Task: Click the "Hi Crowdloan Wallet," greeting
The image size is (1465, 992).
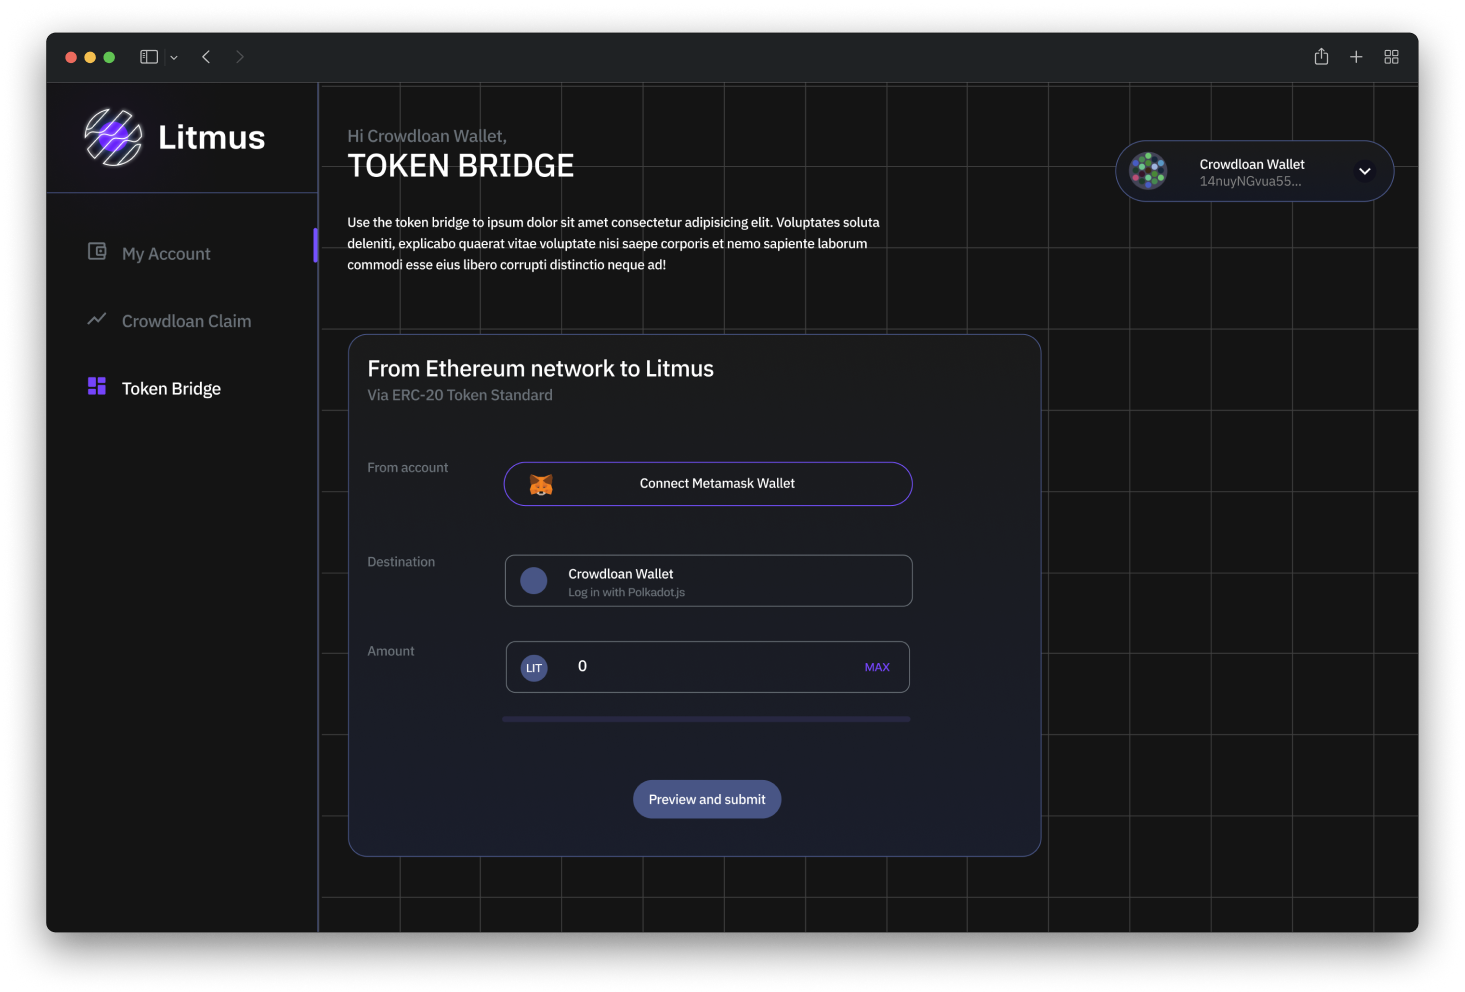Action: click(x=427, y=136)
